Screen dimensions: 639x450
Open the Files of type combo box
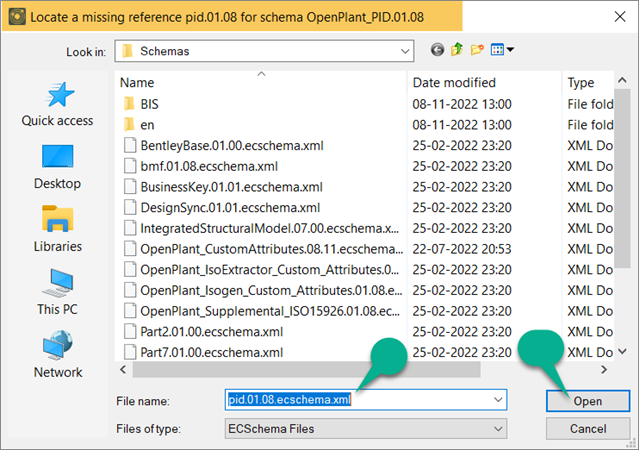(365, 428)
